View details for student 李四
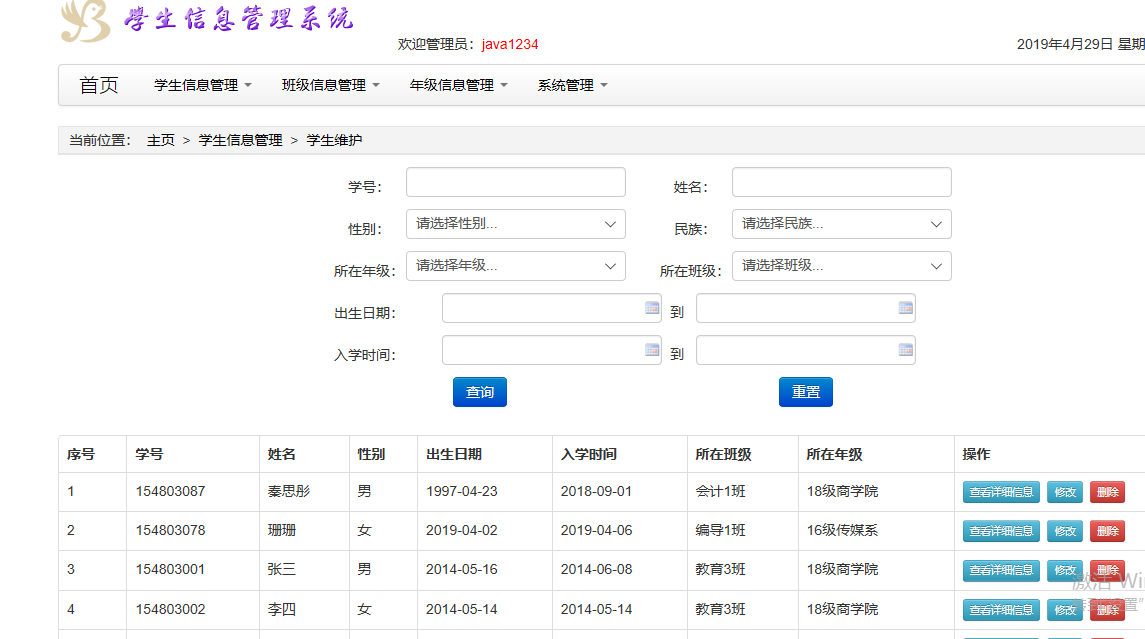This screenshot has width=1145, height=639. (1001, 610)
